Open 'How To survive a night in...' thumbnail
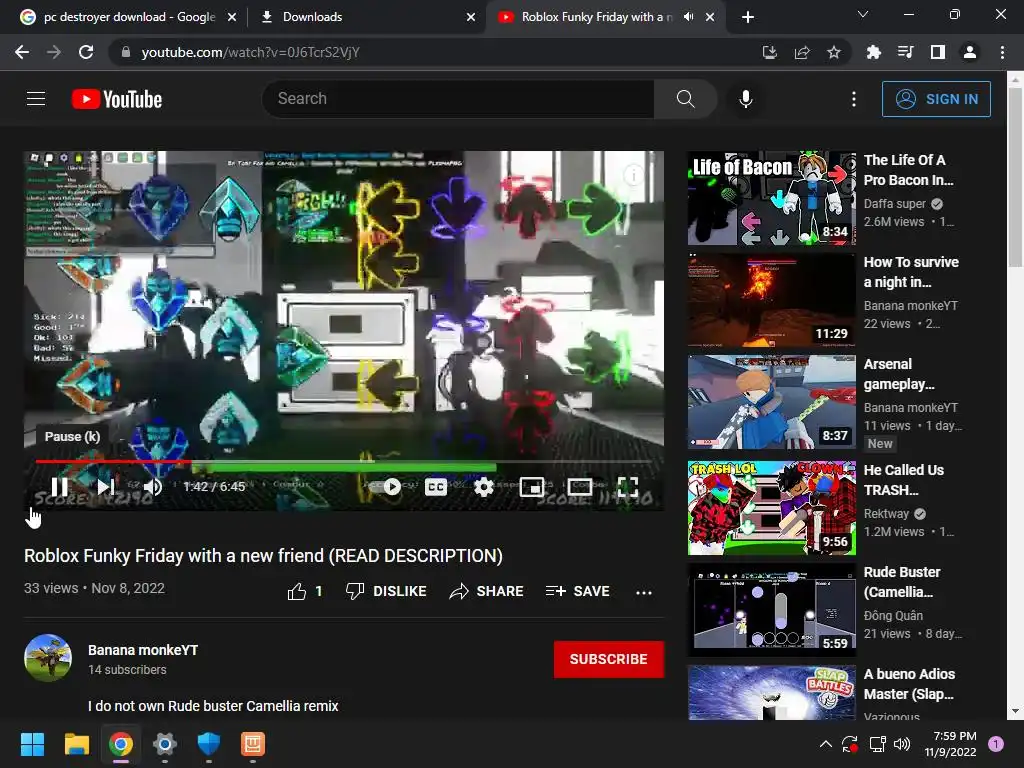 tap(771, 300)
